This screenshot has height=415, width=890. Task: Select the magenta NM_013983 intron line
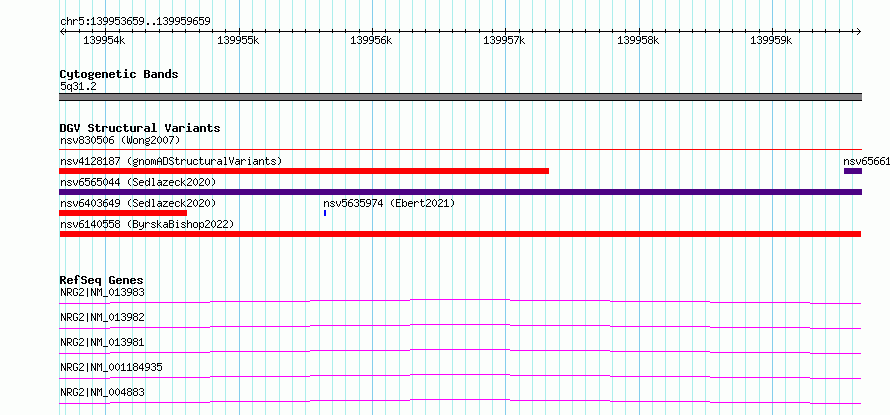(x=460, y=301)
